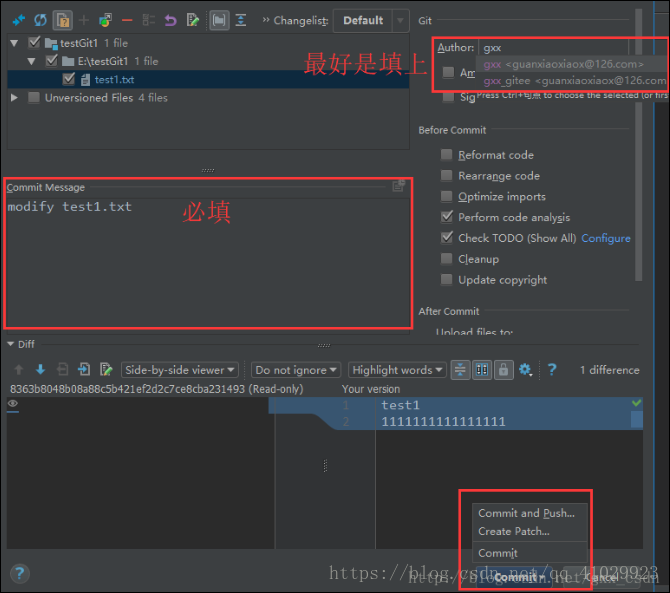Select author suggestion gxx guanxiaoxiaox@126.com
Viewport: 670px width, 593px height.
coord(573,64)
